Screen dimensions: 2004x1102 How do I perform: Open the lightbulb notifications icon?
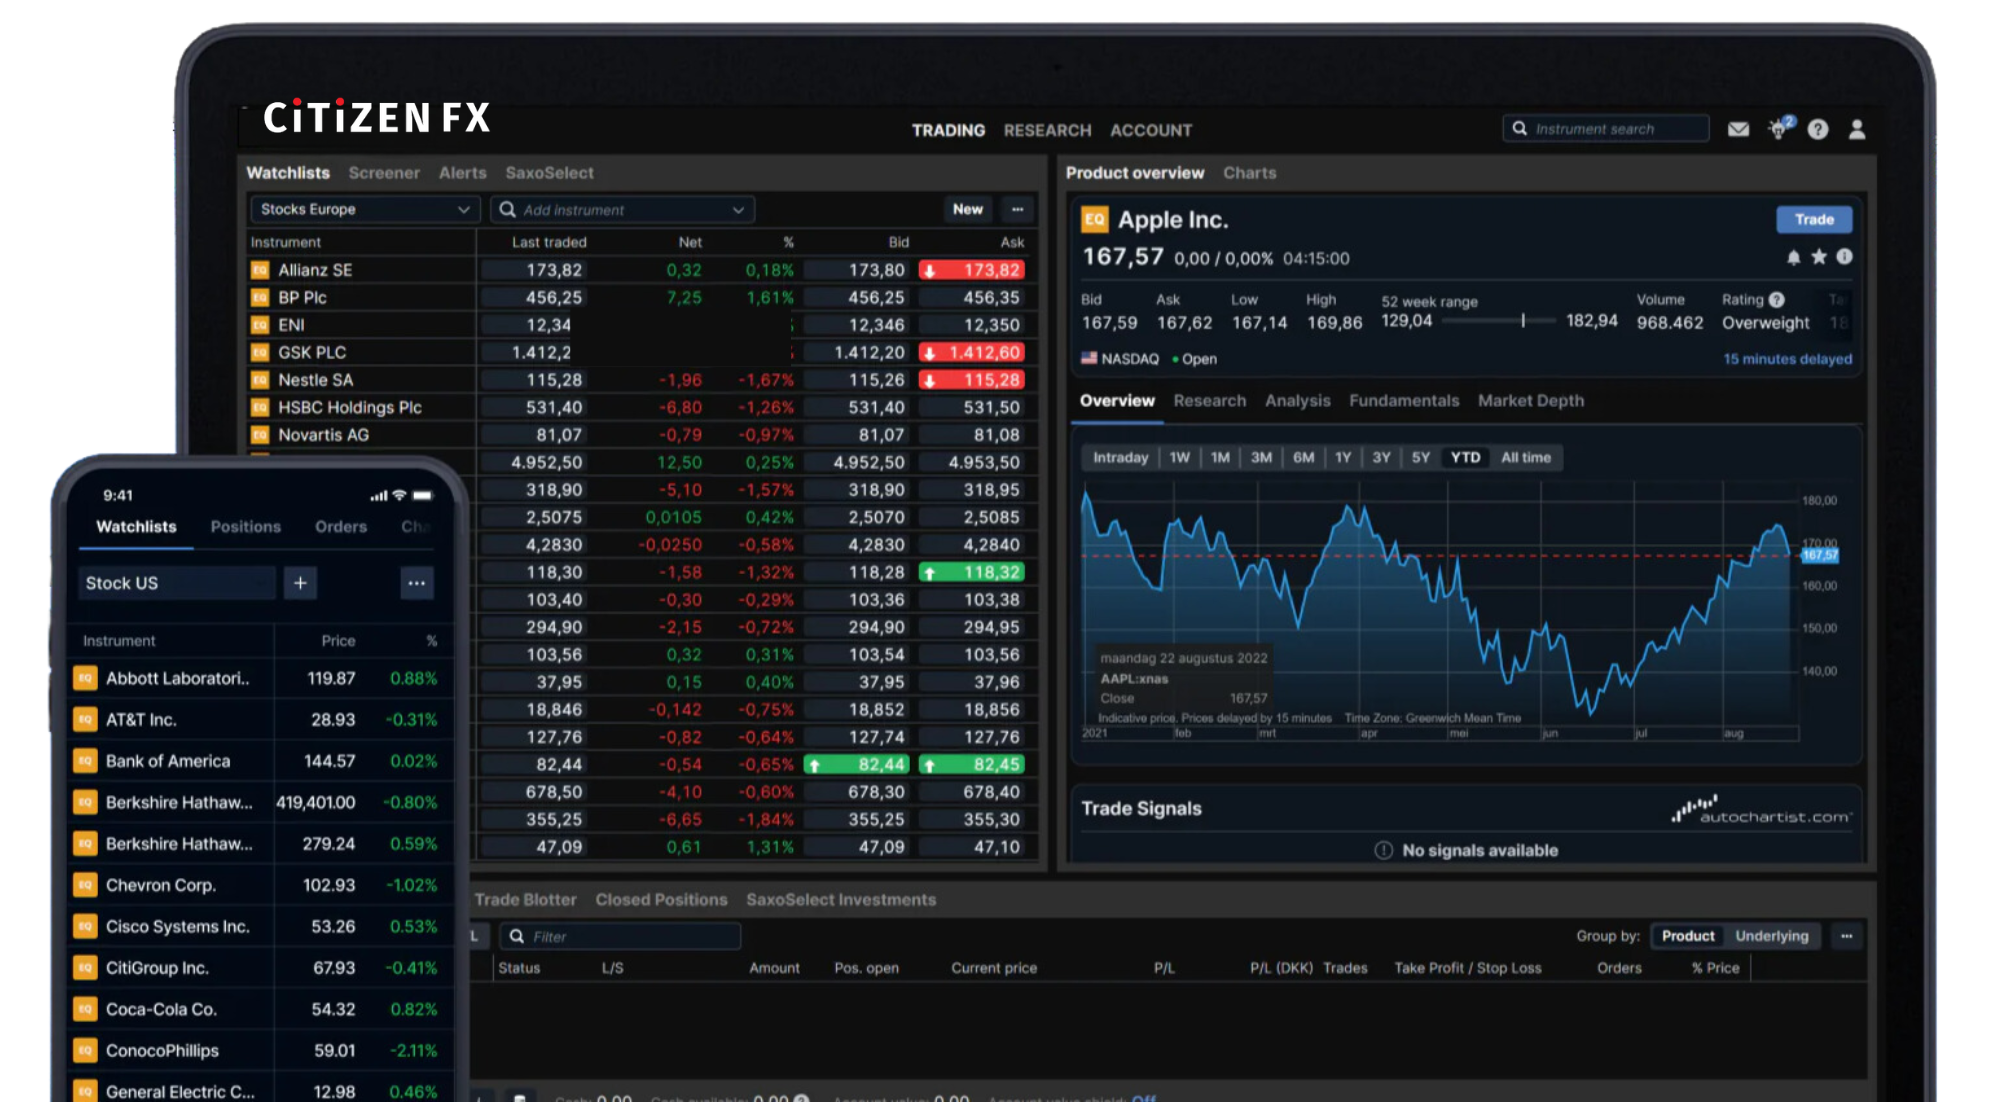[x=1779, y=129]
